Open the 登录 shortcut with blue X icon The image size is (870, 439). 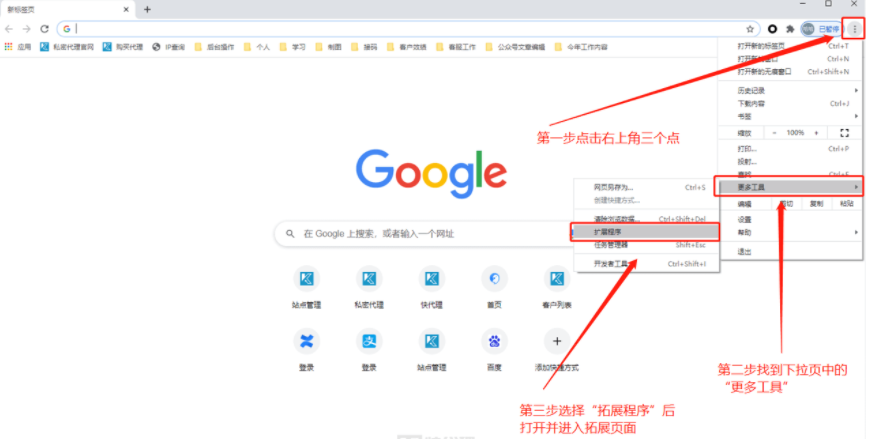306,350
